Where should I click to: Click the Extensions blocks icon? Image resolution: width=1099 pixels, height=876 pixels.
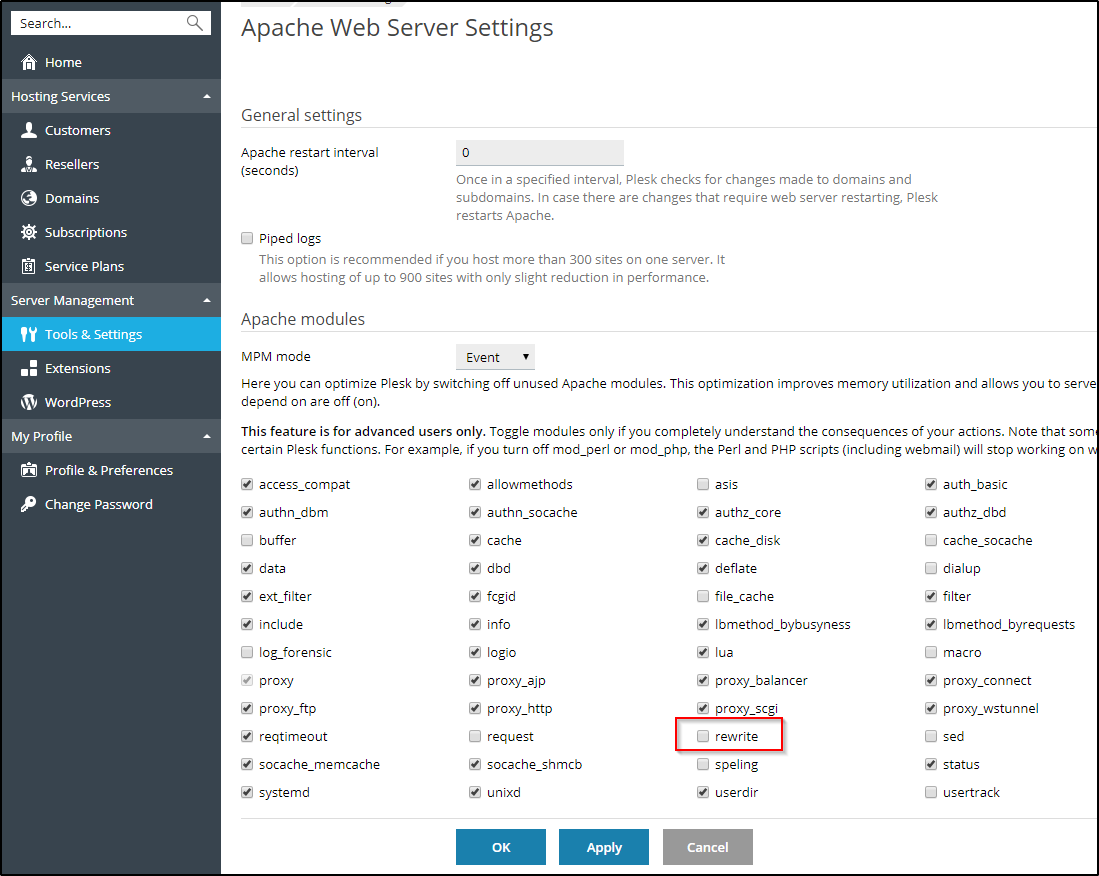pyautogui.click(x=29, y=368)
